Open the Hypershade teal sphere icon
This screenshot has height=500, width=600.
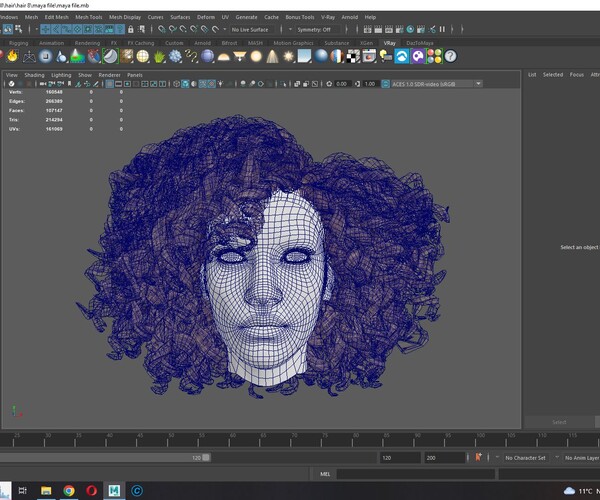point(410,29)
